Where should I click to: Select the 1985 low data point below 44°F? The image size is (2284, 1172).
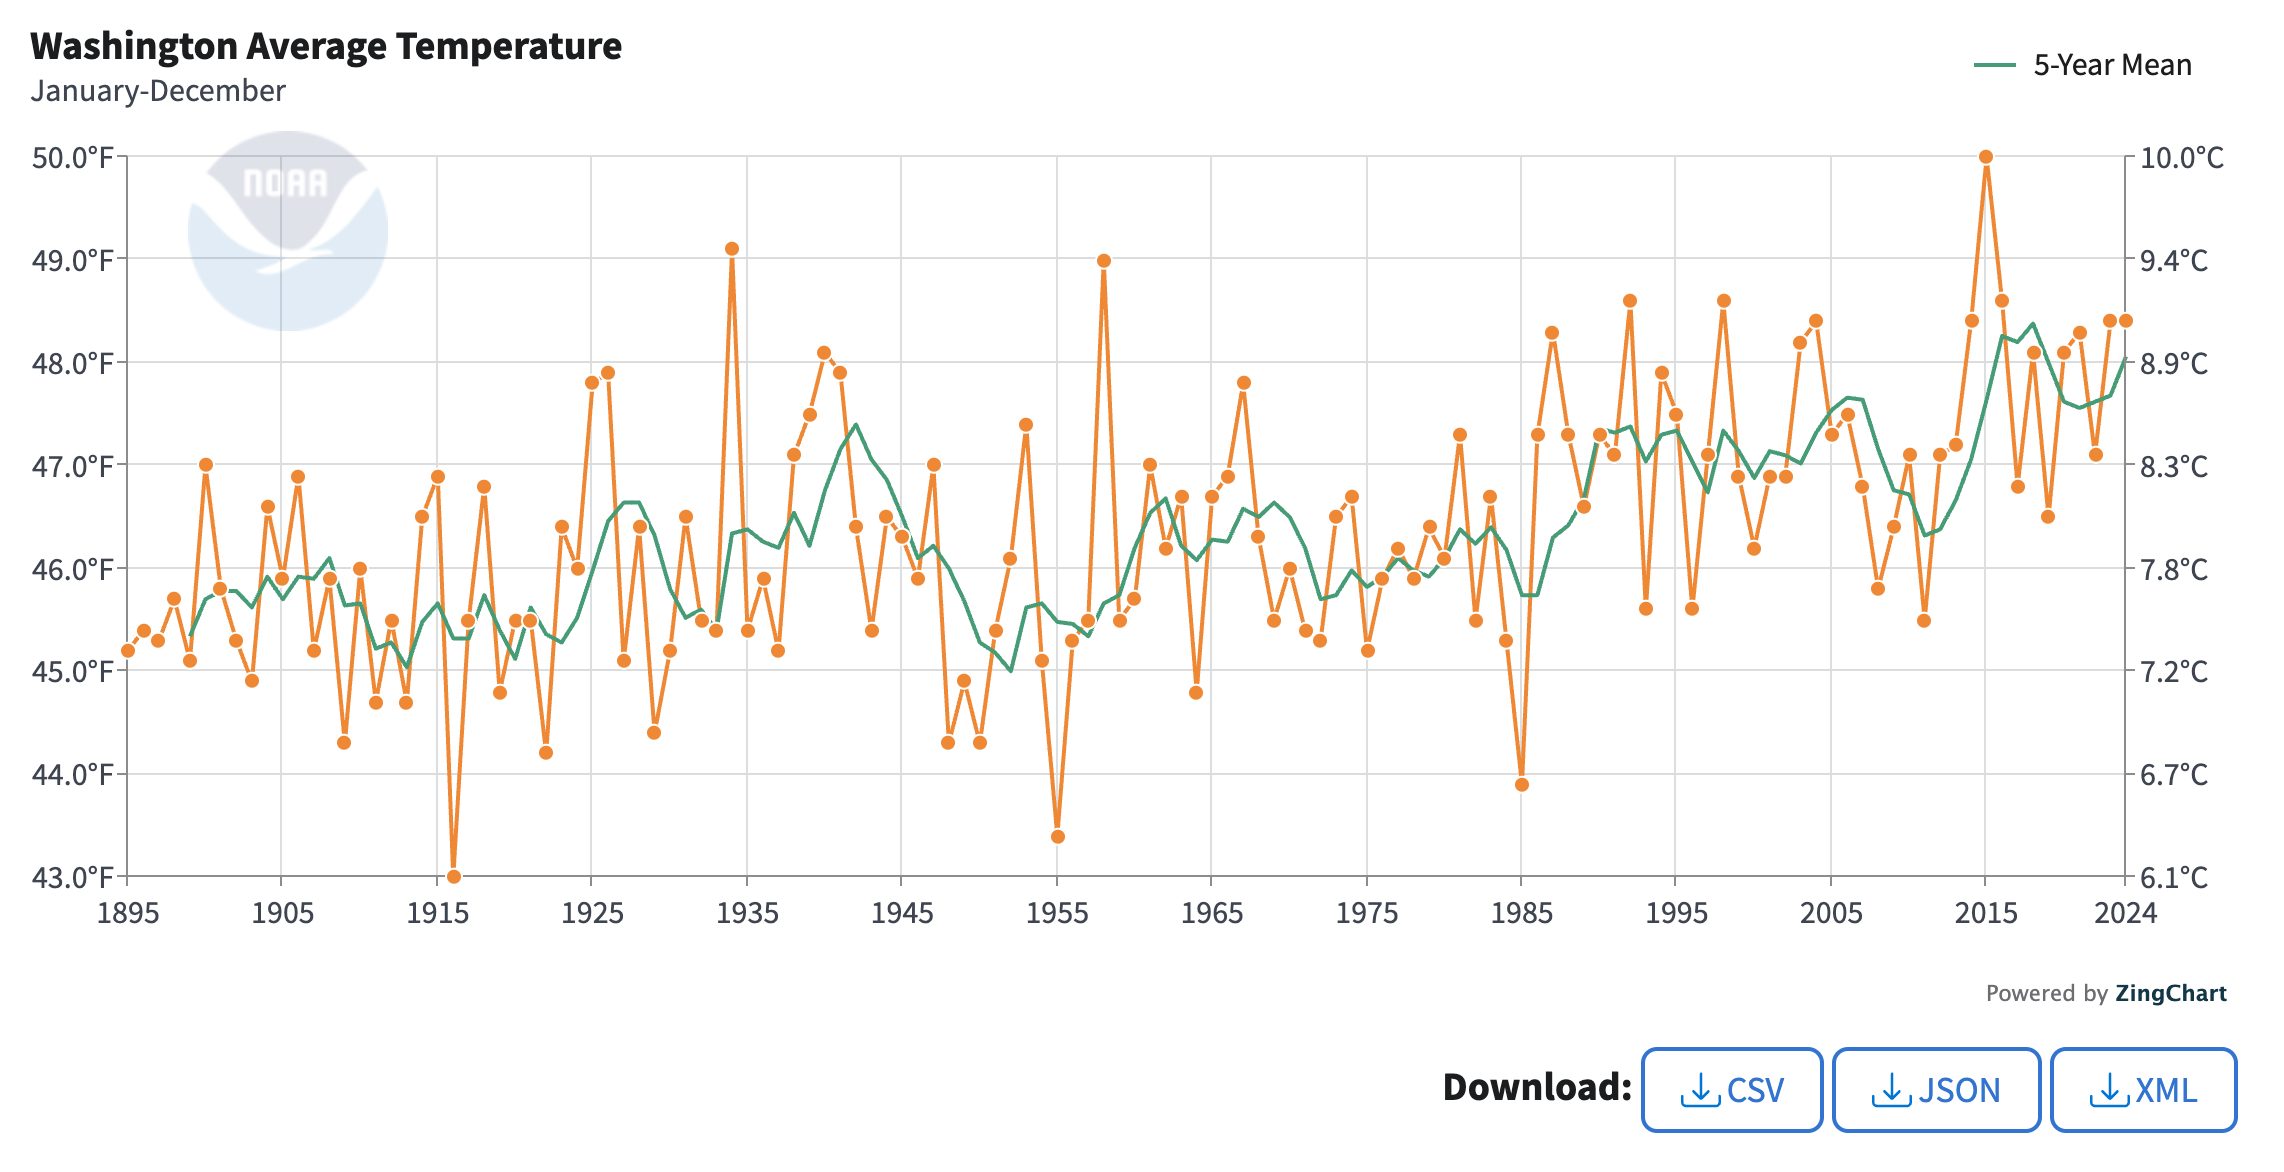click(1522, 785)
